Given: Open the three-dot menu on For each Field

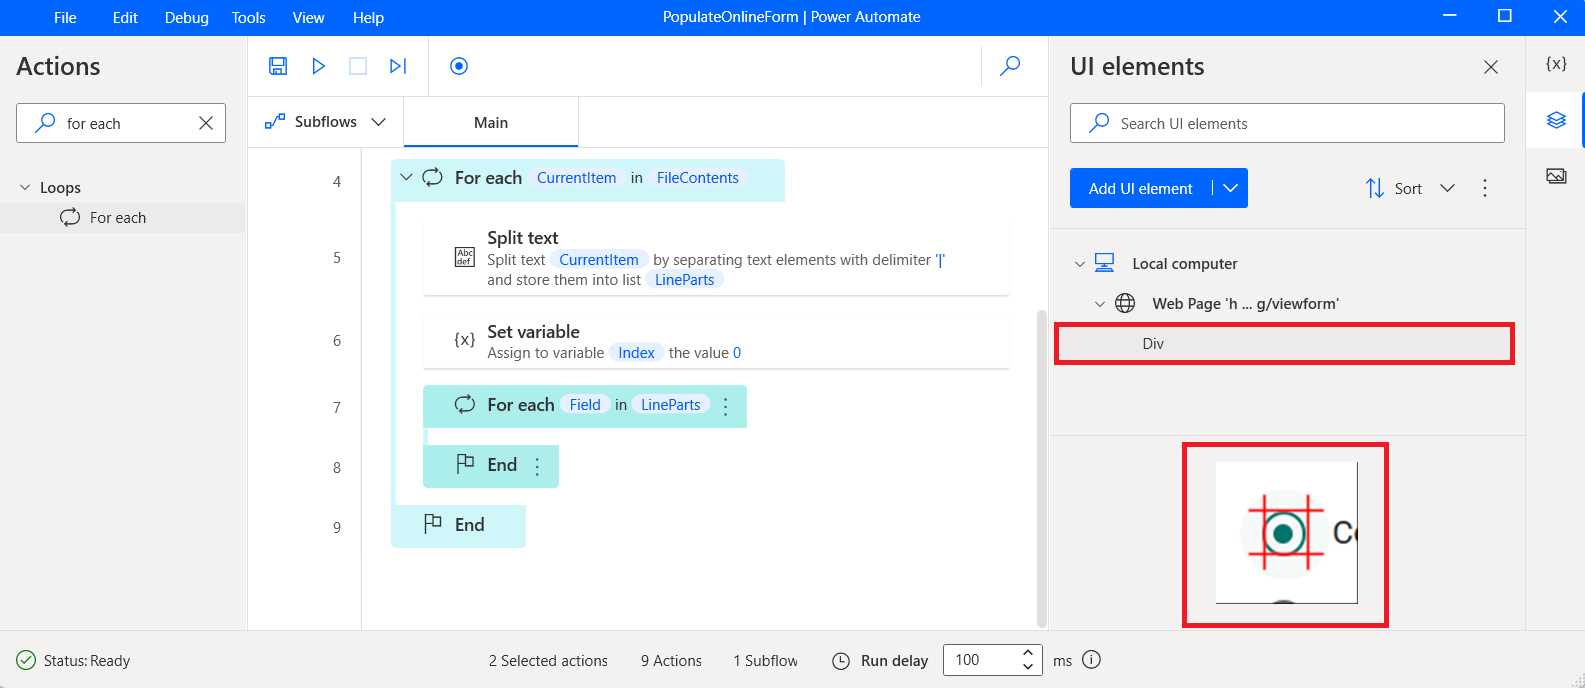Looking at the screenshot, I should pos(726,406).
